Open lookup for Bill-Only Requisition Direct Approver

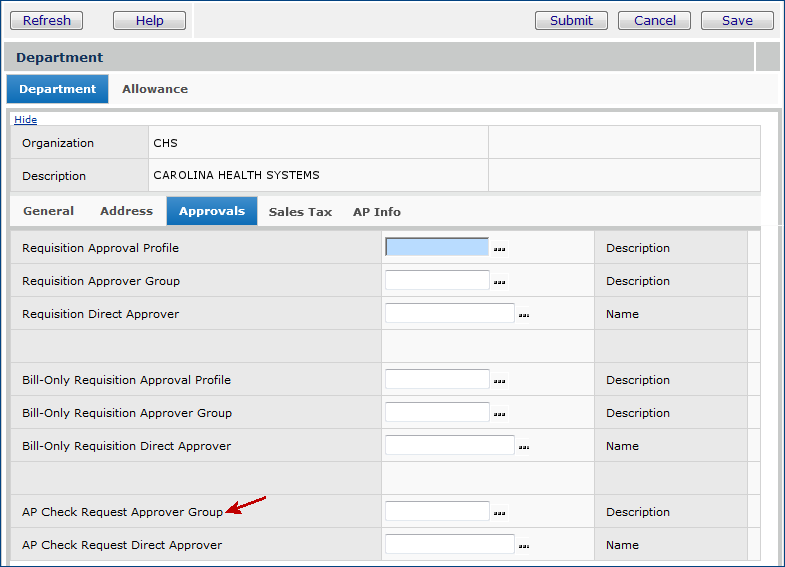click(524, 447)
